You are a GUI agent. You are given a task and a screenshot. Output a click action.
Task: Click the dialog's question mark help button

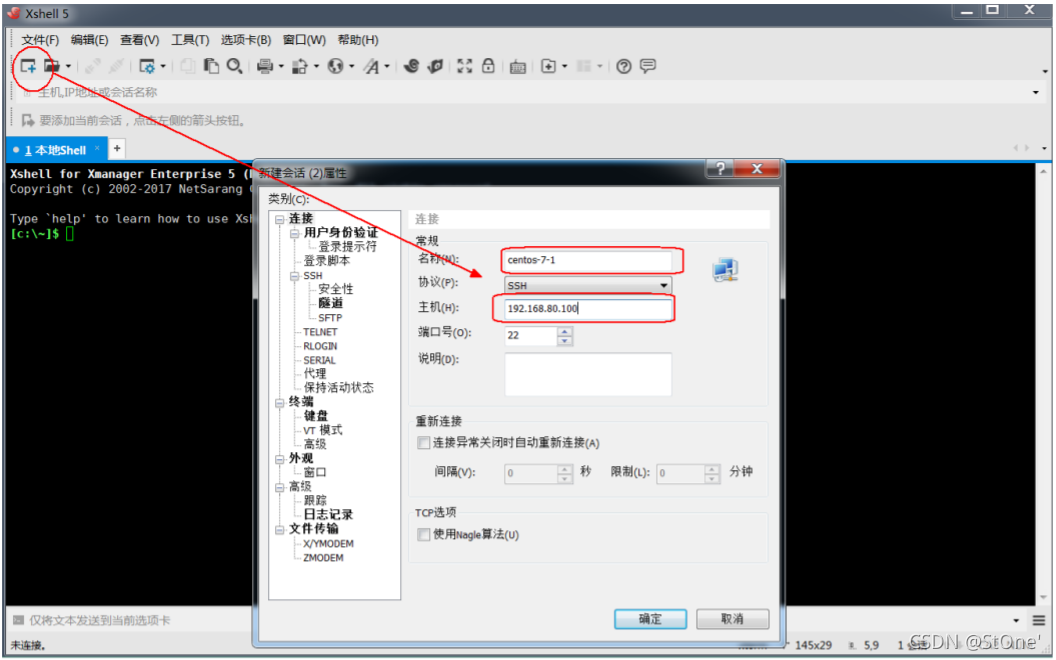tap(720, 168)
